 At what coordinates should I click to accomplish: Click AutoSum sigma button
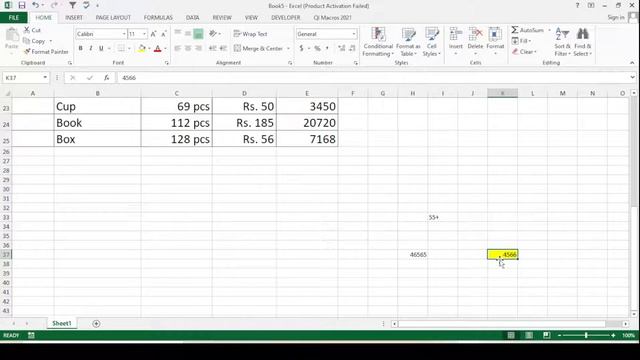click(x=528, y=30)
